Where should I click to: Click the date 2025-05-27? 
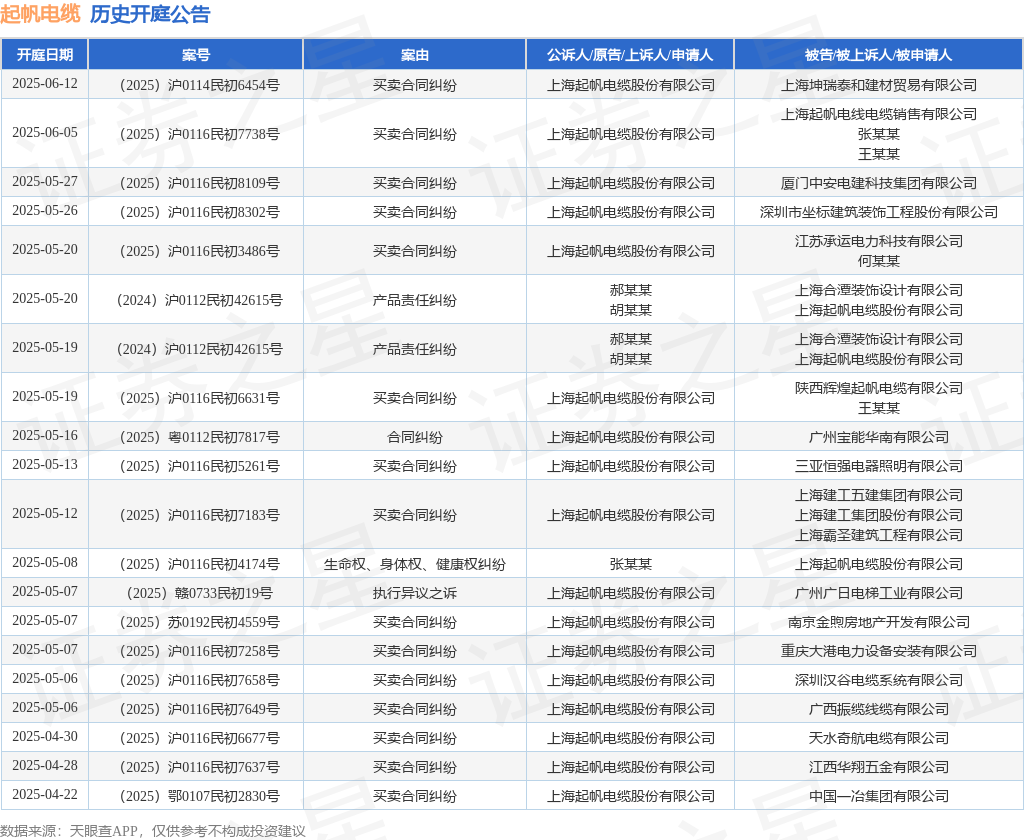point(44,182)
